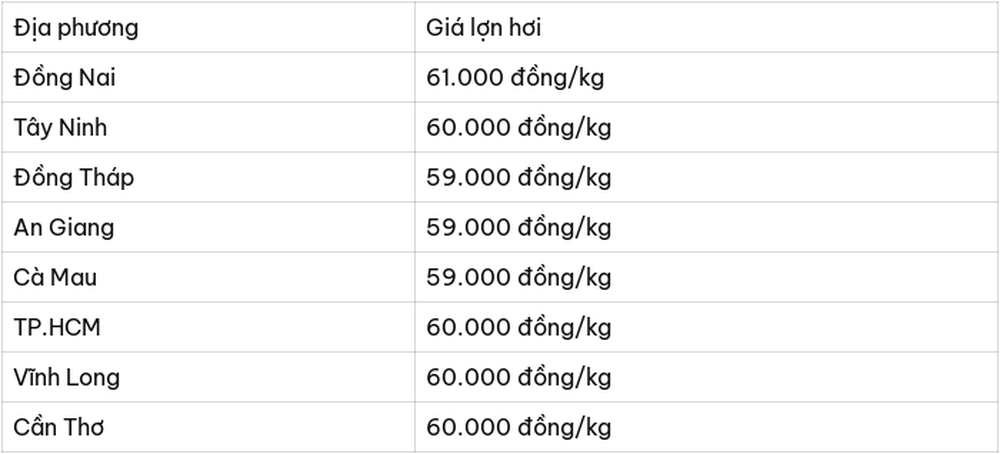Click the 'Địa phương' column header
Viewport: 1000px width, 454px height.
pyautogui.click(x=208, y=27)
